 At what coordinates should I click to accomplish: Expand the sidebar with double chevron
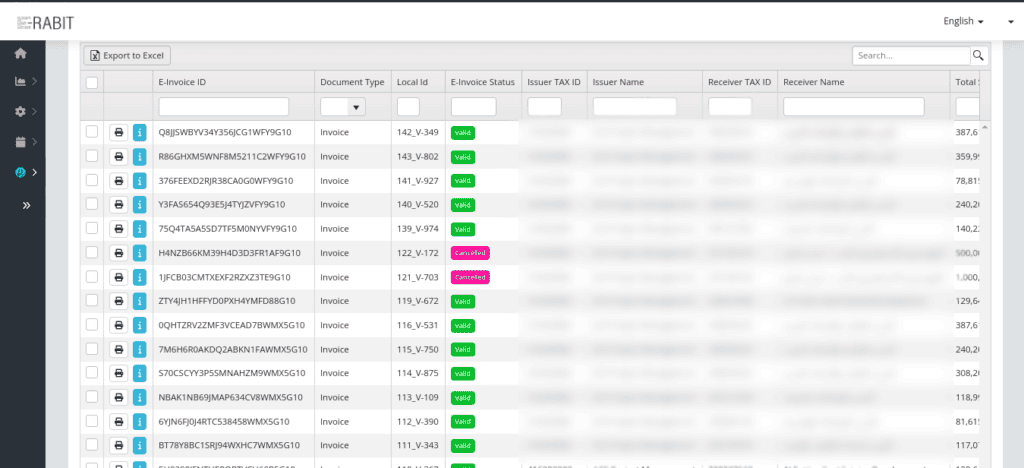pos(26,205)
